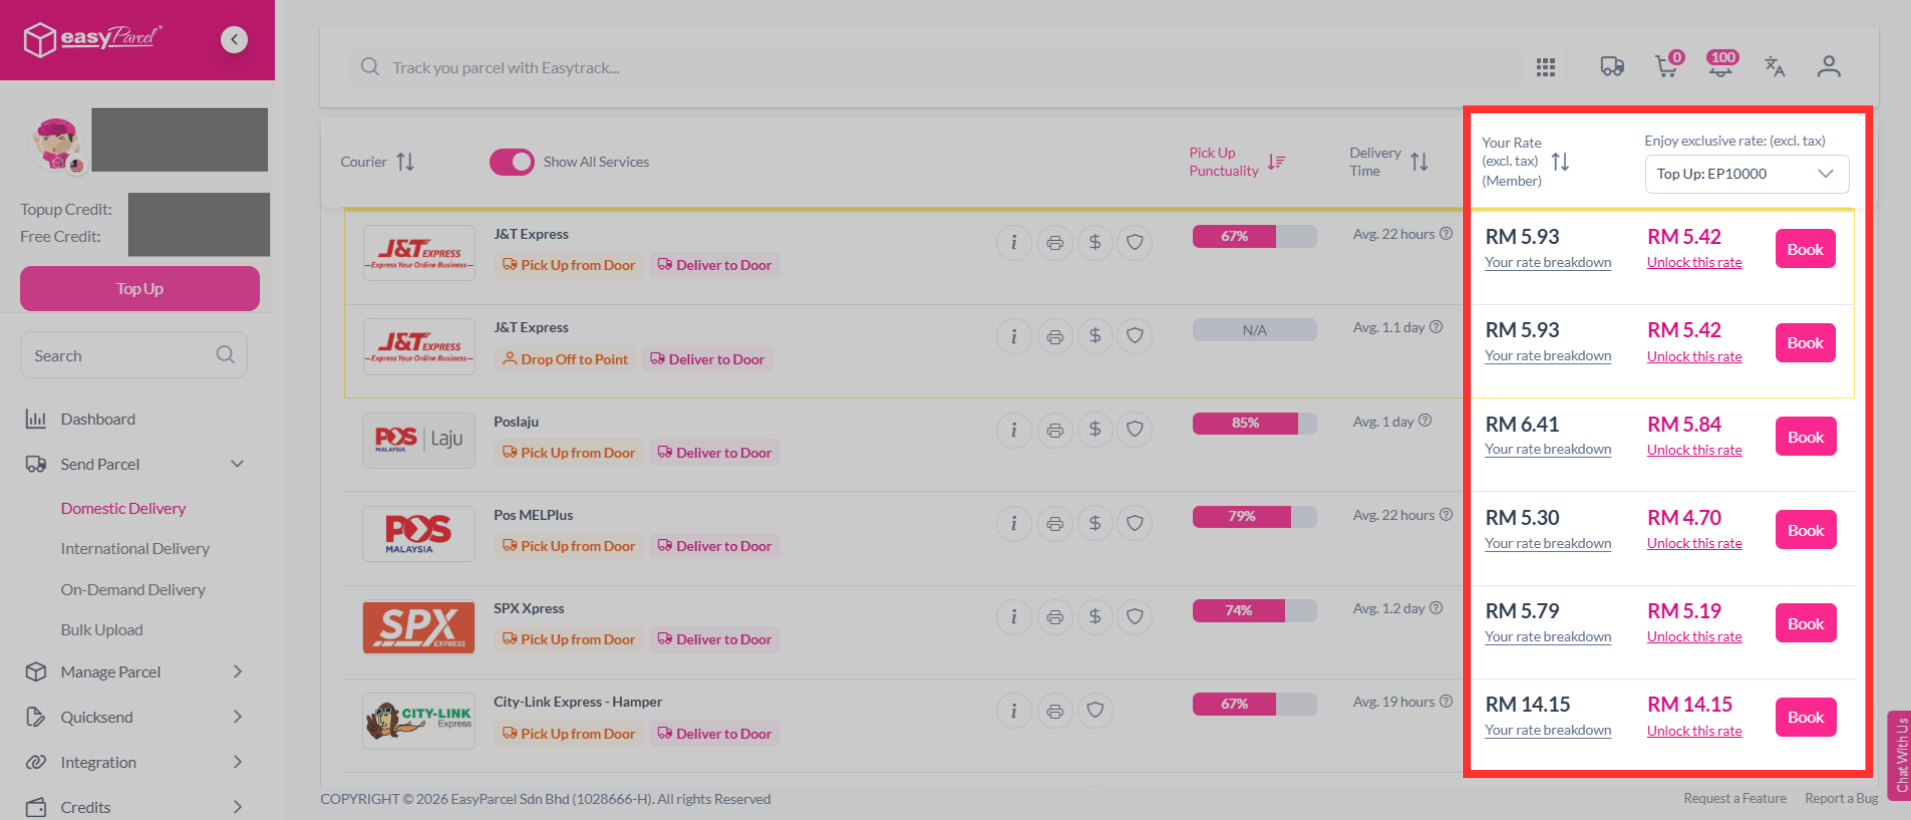The image size is (1911, 820).
Task: Open the Chat With Us tab
Action: coord(1899,756)
